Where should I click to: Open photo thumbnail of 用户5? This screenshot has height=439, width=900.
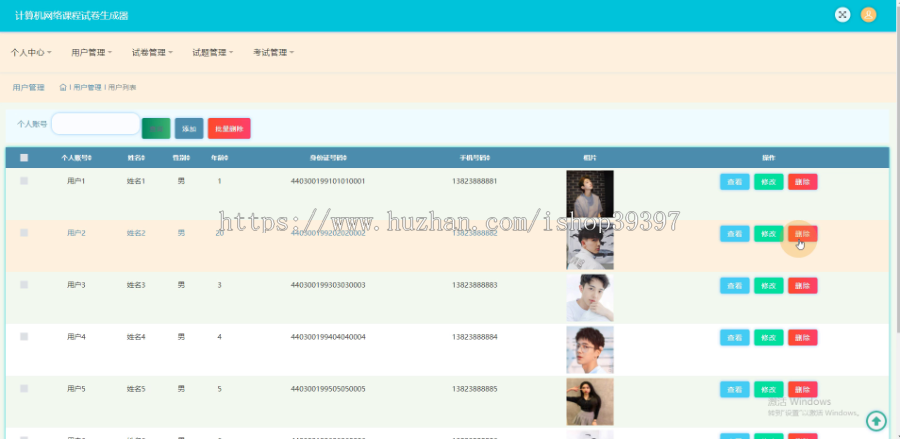tap(590, 402)
